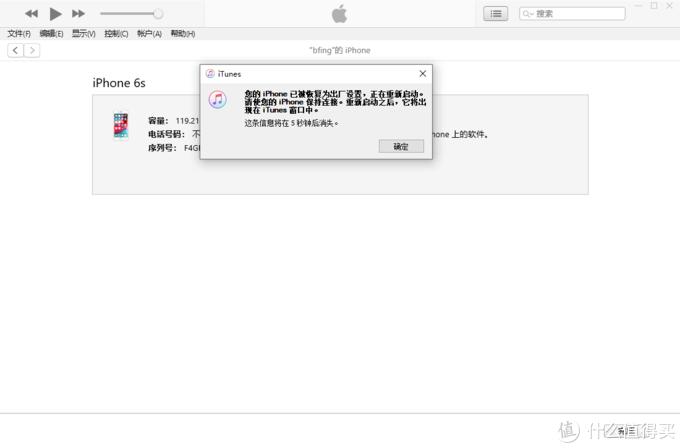Click the rewind previous track button
680x448 pixels.
click(x=31, y=14)
